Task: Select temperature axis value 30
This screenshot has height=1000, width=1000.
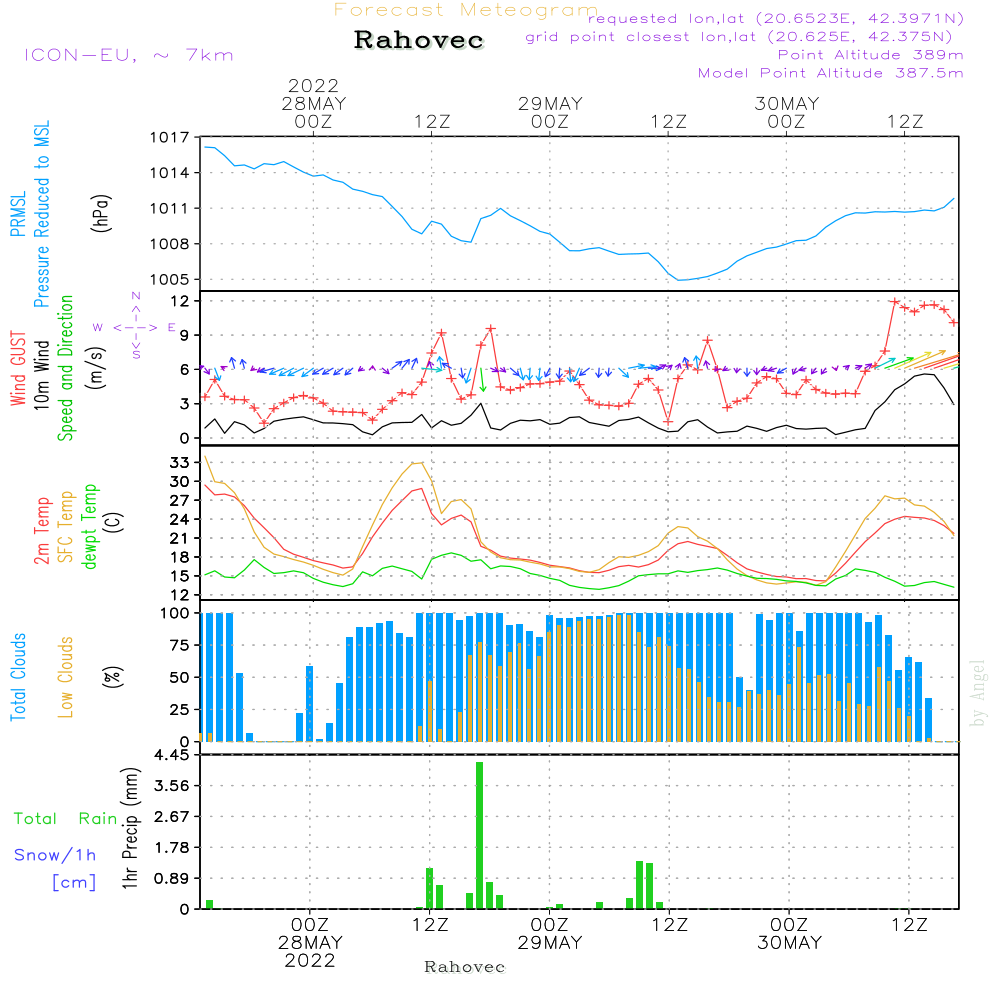Action: (x=180, y=482)
